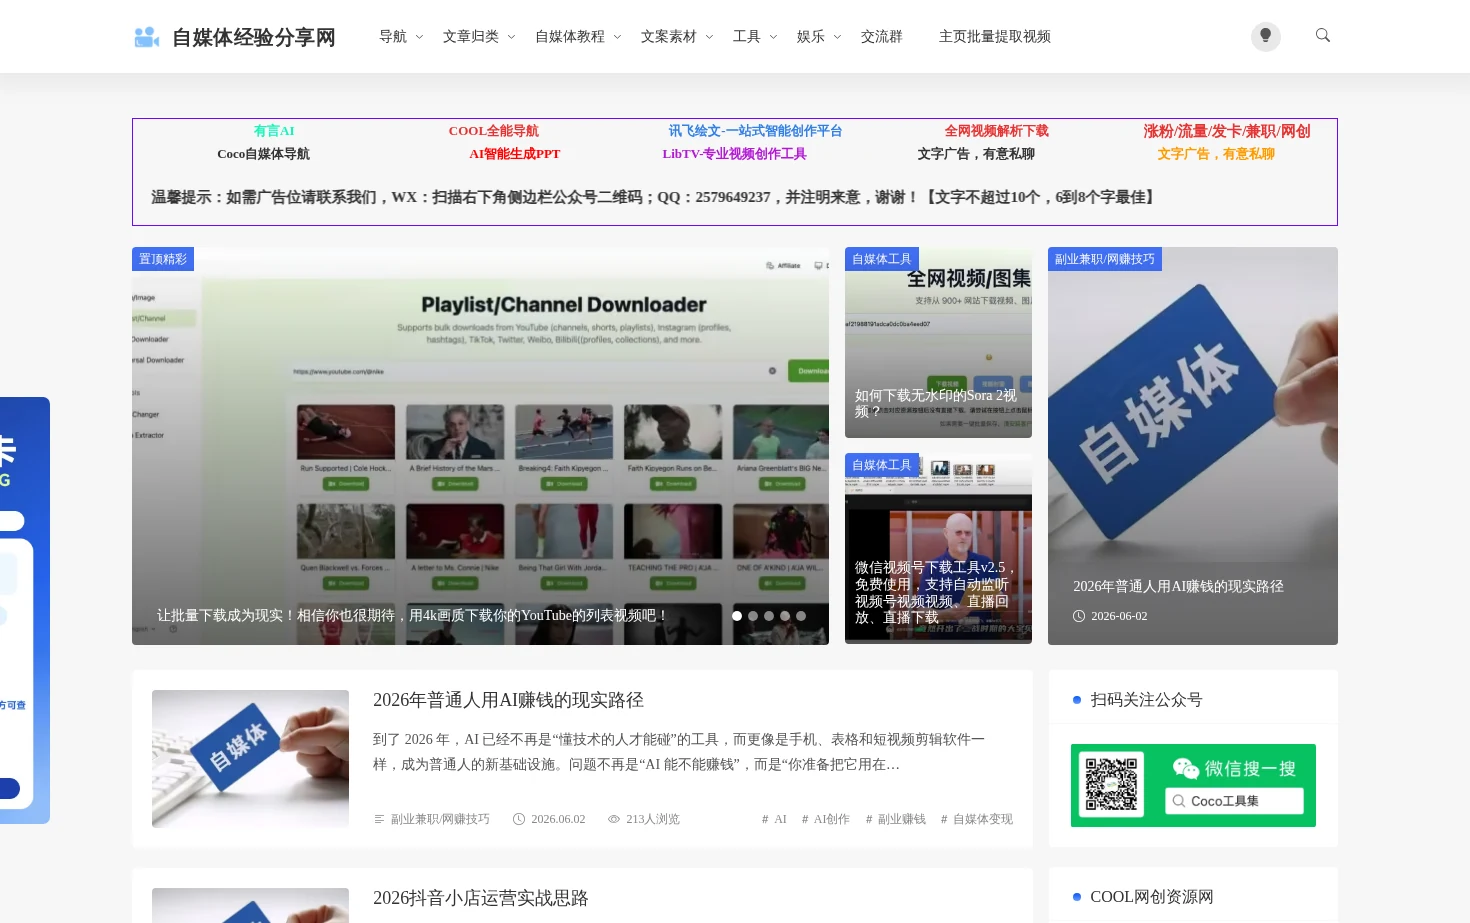Open the 导航 menu item
Image resolution: width=1470 pixels, height=923 pixels.
[393, 36]
